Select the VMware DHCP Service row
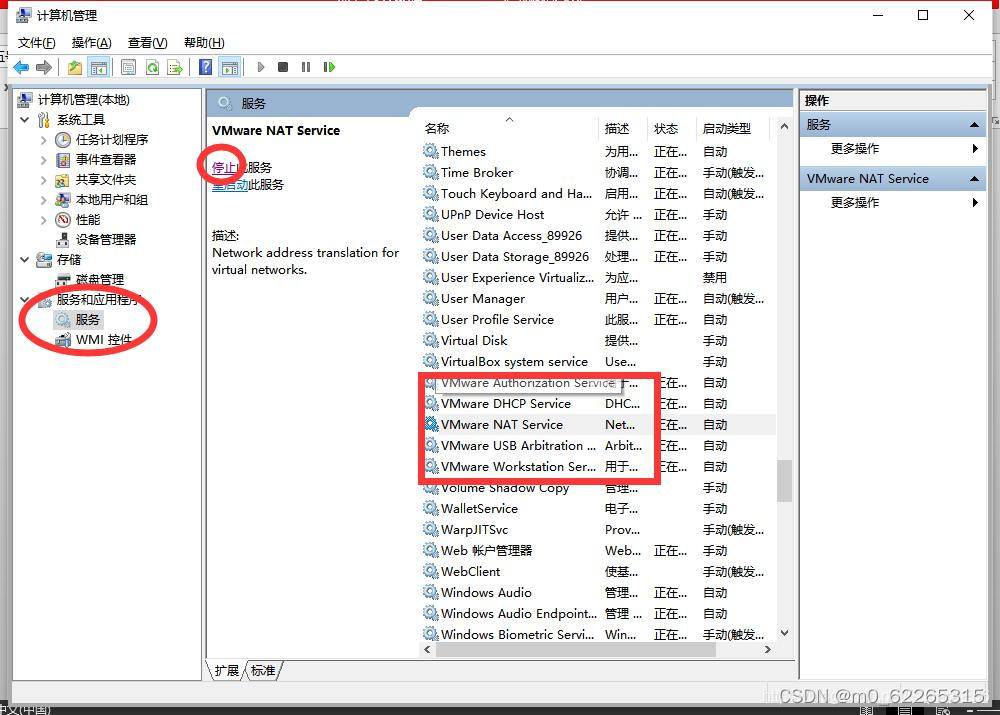This screenshot has width=1000, height=715. point(598,404)
